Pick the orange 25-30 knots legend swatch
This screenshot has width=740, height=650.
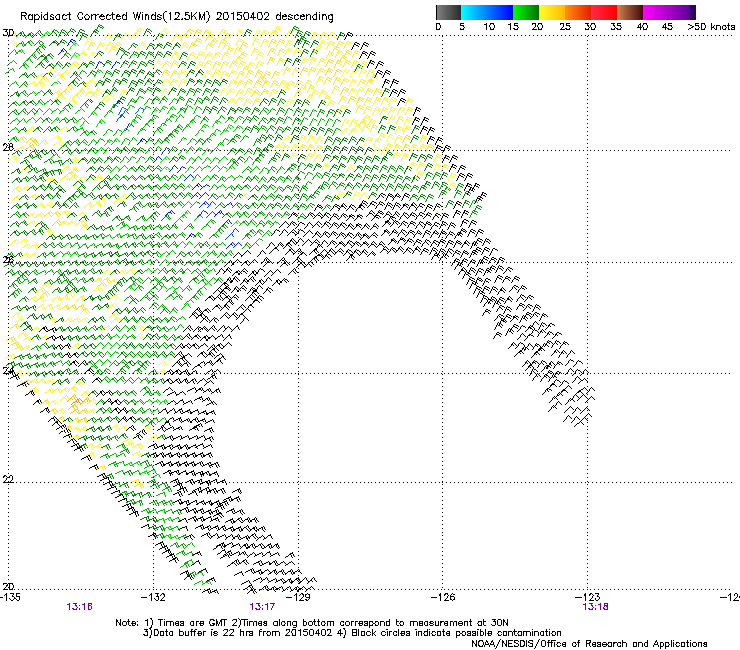click(x=578, y=12)
